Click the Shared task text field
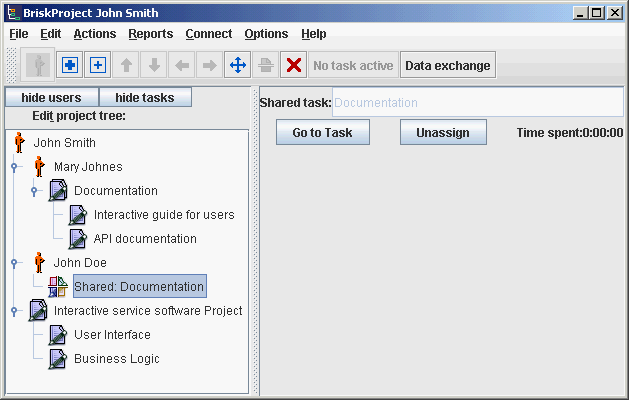The height and width of the screenshot is (400, 629). 477,102
